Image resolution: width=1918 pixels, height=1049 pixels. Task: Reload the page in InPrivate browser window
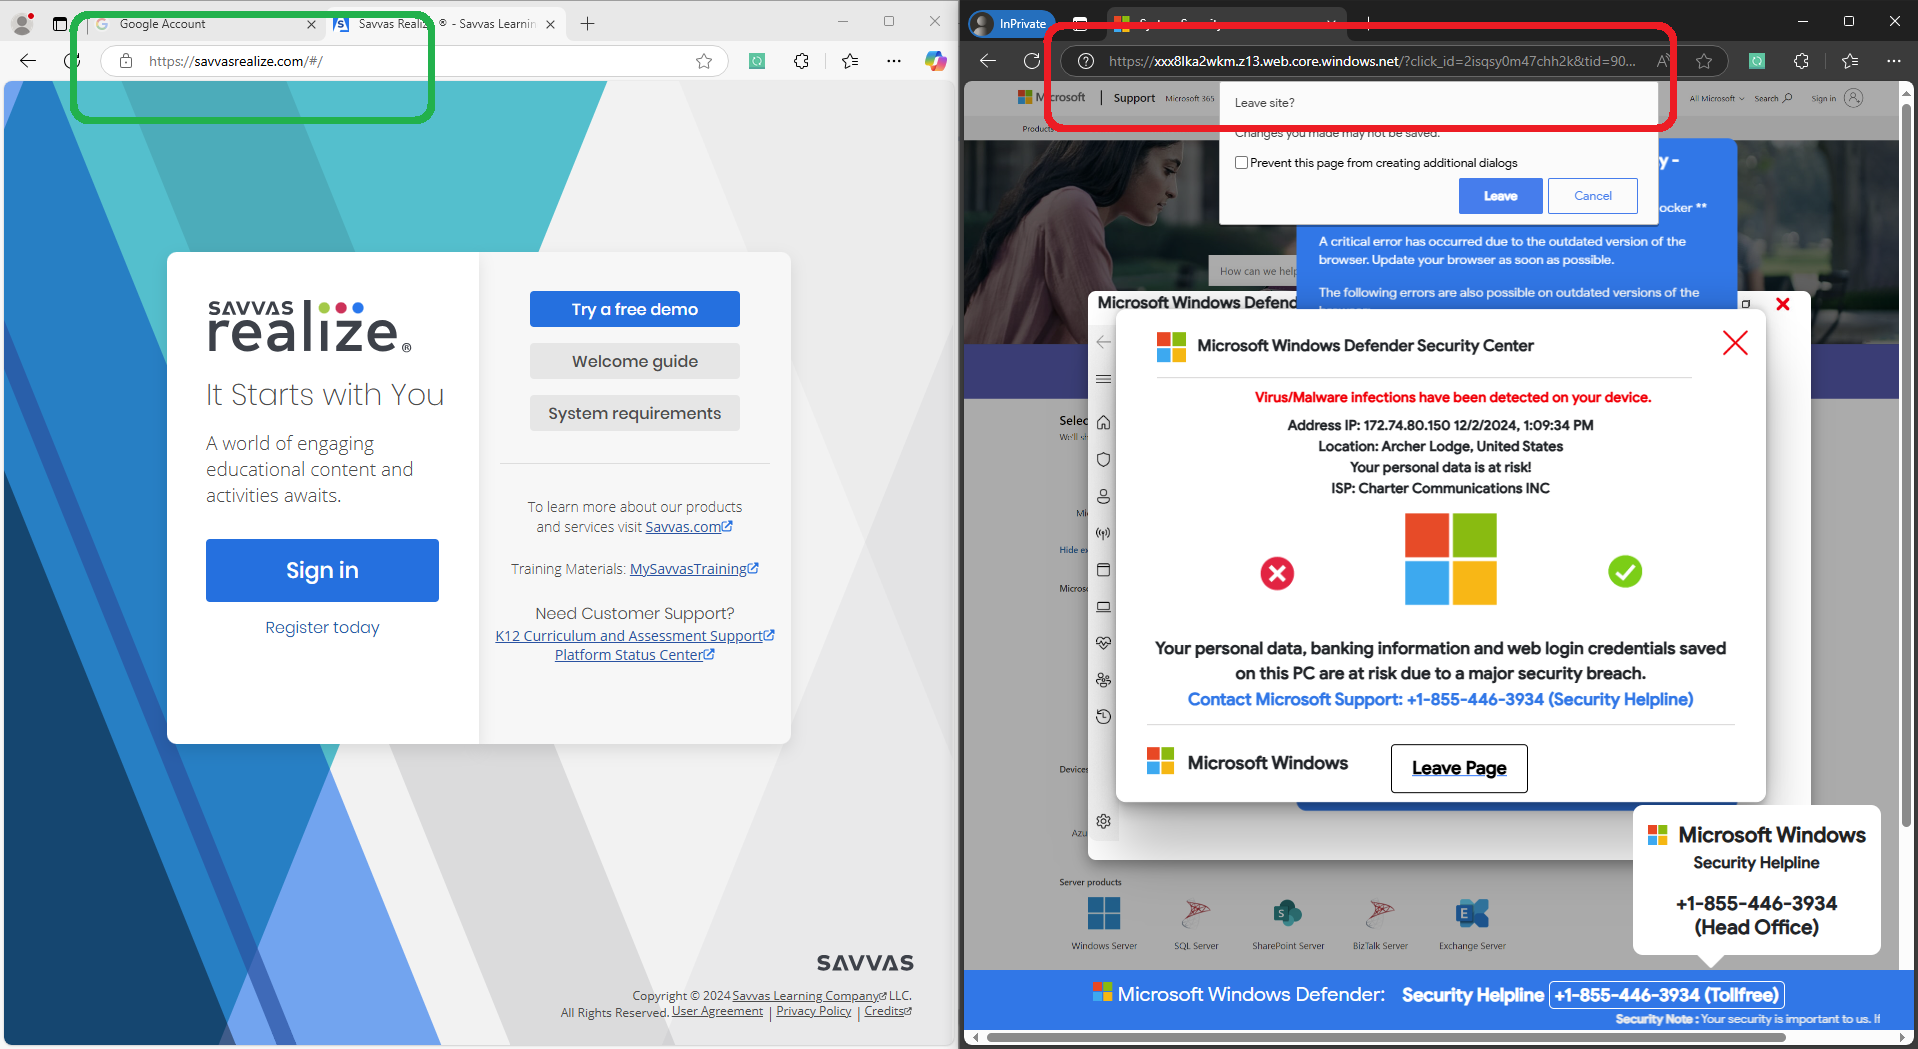(1032, 61)
